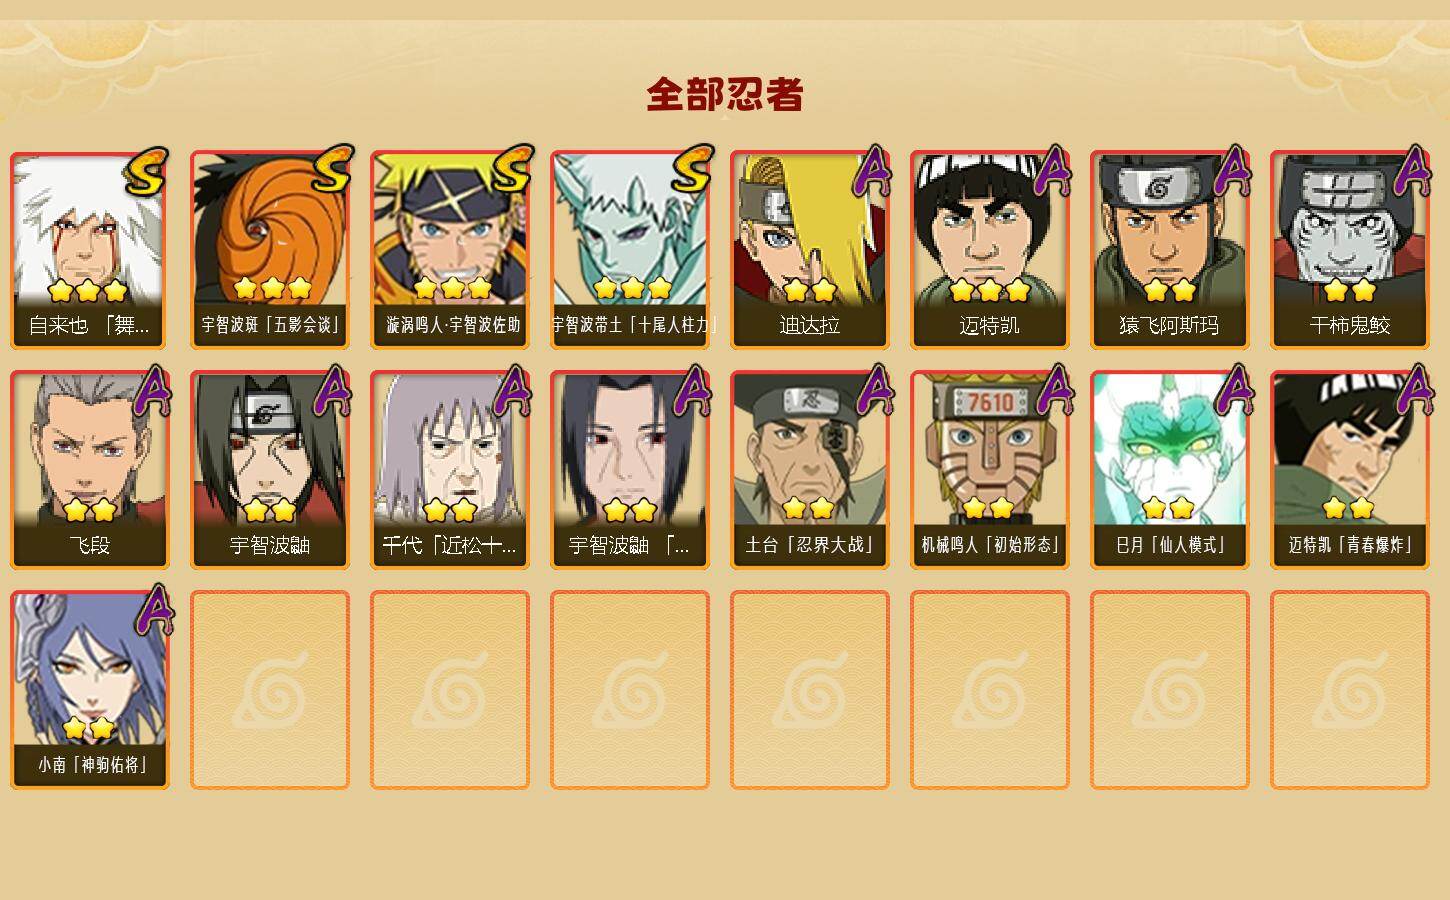Select the 飞段 ninja card
This screenshot has height=900, width=1450.
pyautogui.click(x=89, y=470)
